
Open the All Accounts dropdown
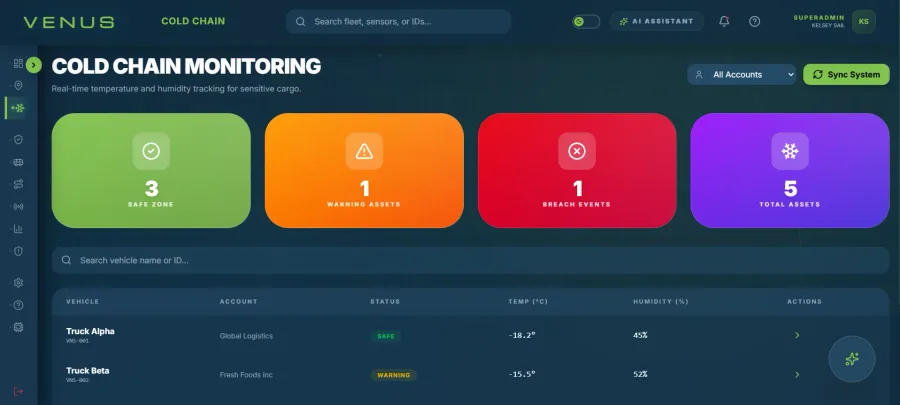coord(742,75)
